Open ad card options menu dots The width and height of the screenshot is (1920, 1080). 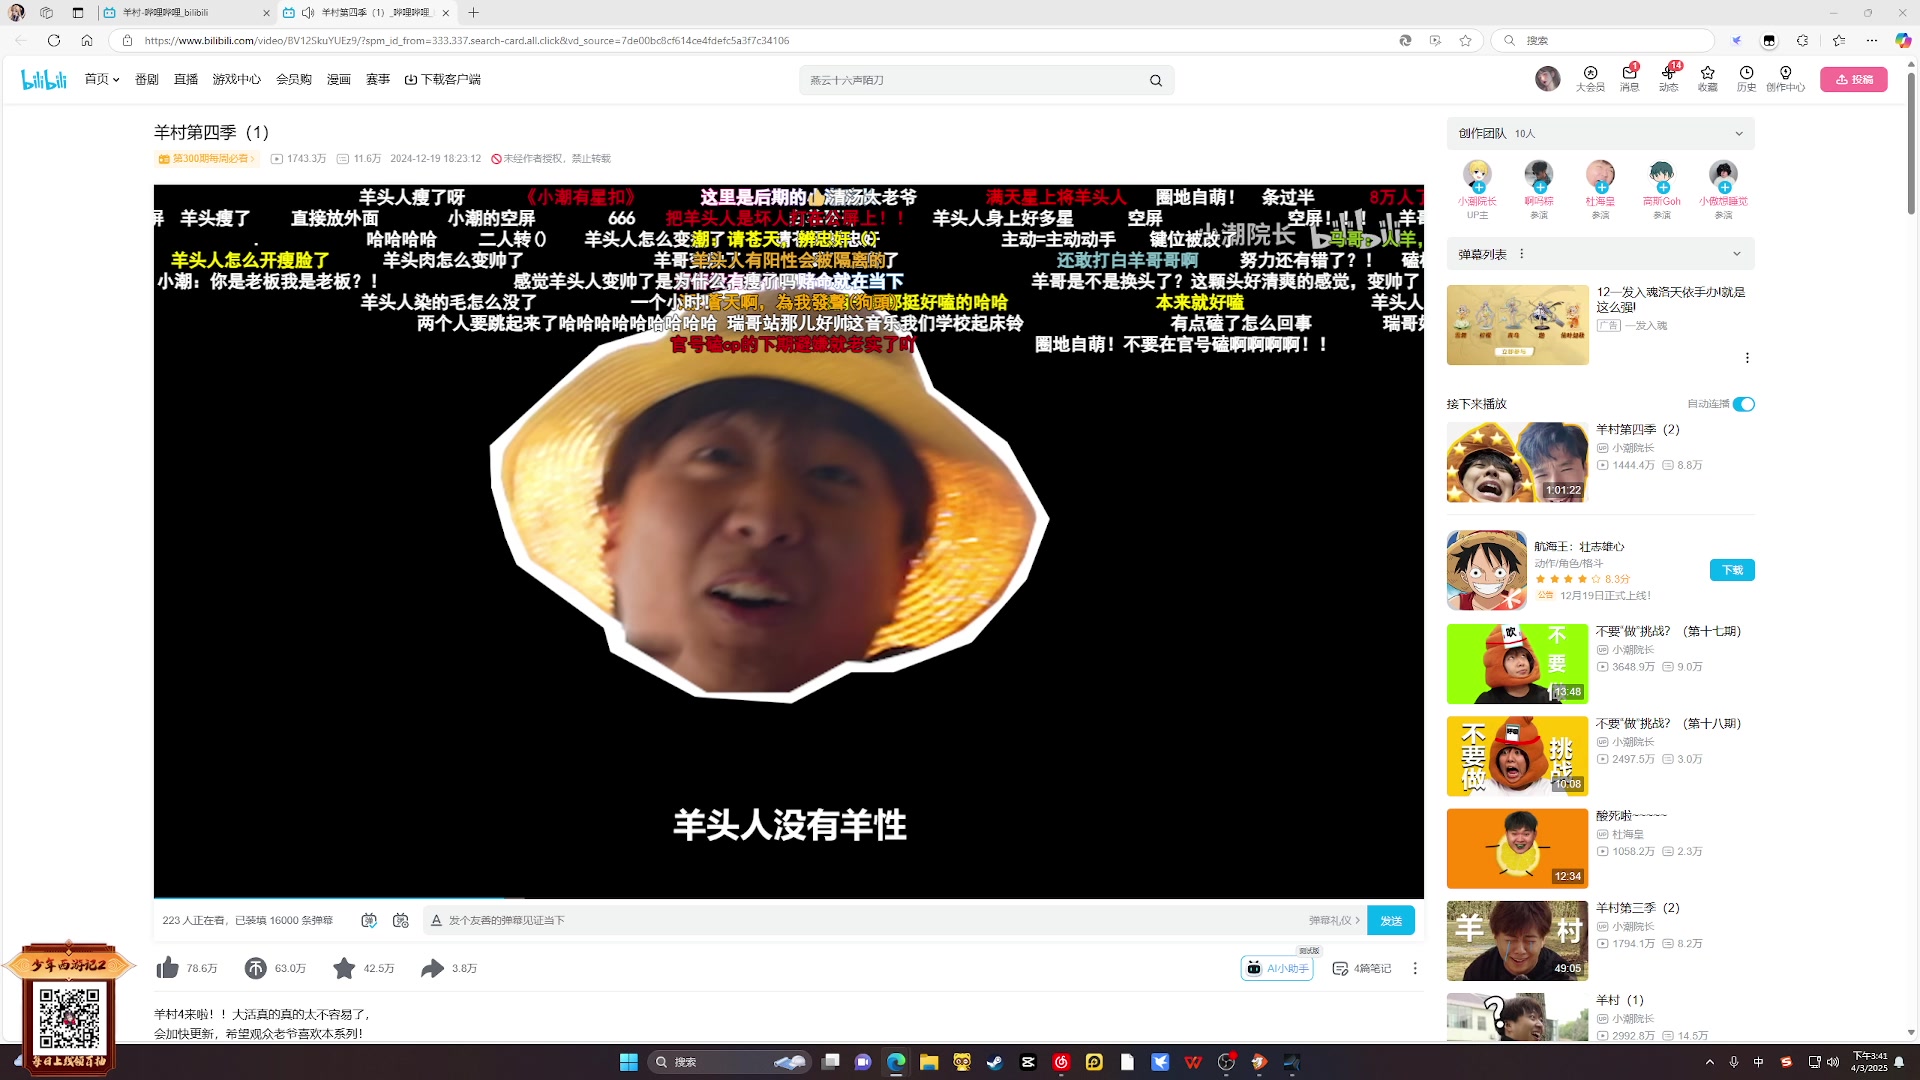pyautogui.click(x=1747, y=358)
